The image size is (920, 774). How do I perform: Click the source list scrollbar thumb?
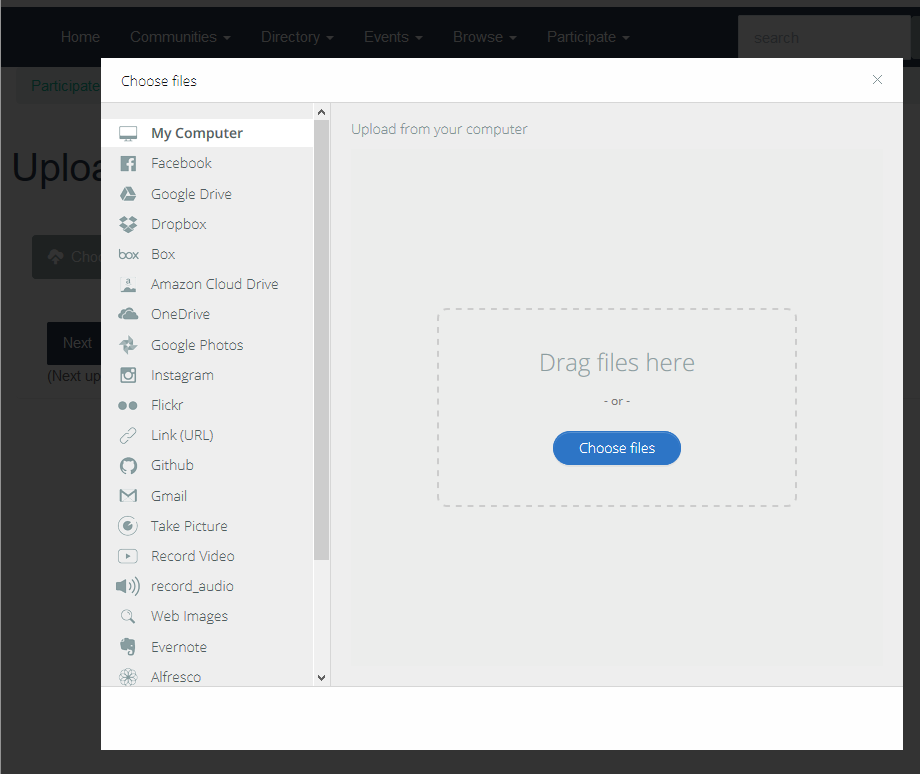coord(321,340)
